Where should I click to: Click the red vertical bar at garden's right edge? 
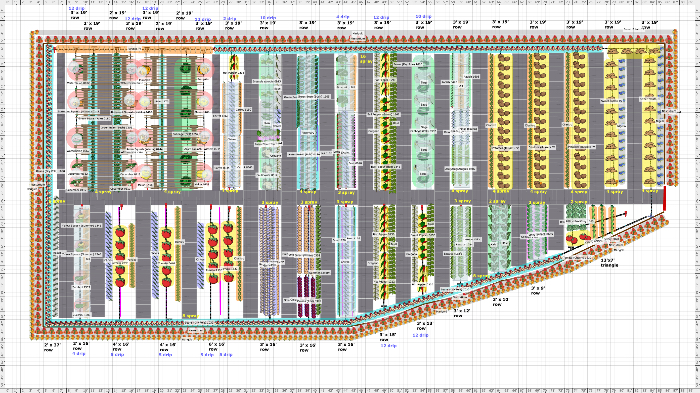[x=665, y=198]
